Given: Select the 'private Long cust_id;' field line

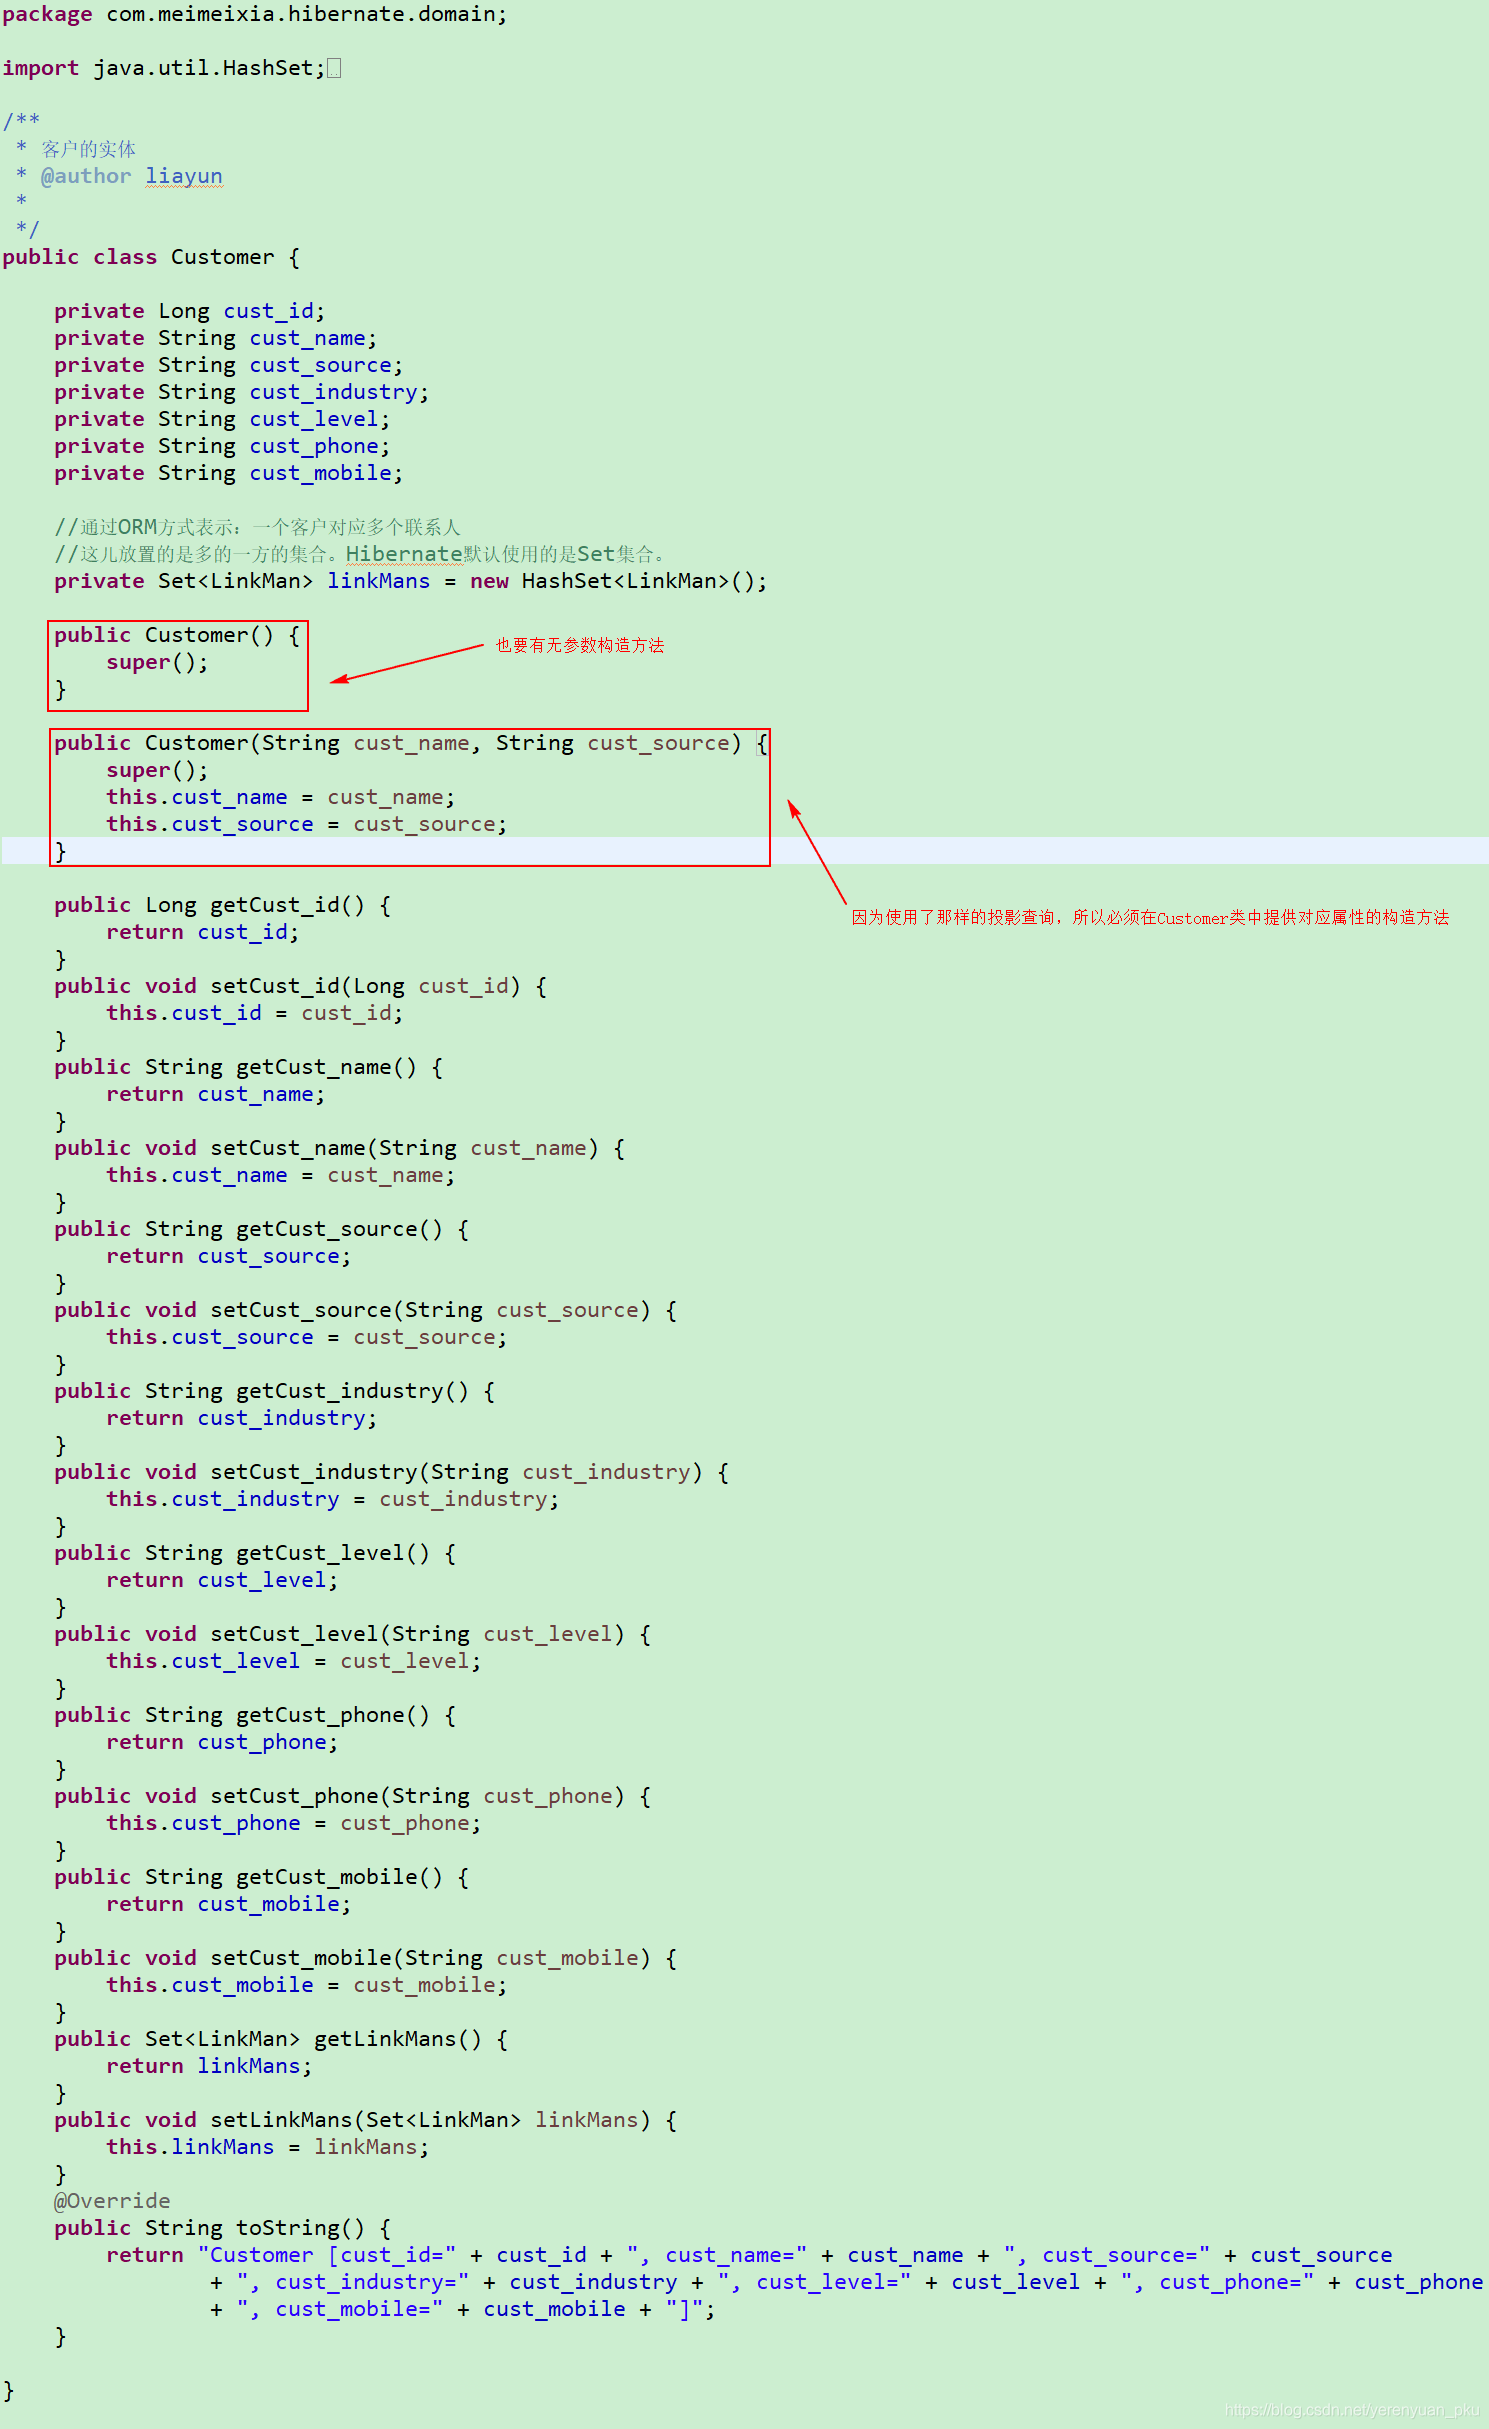Looking at the screenshot, I should [x=190, y=311].
